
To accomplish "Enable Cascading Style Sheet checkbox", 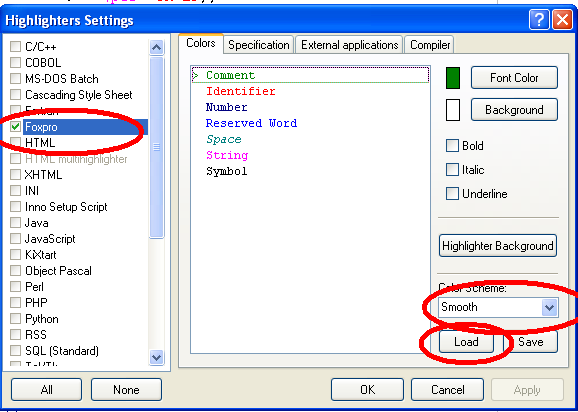I will tap(15, 94).
